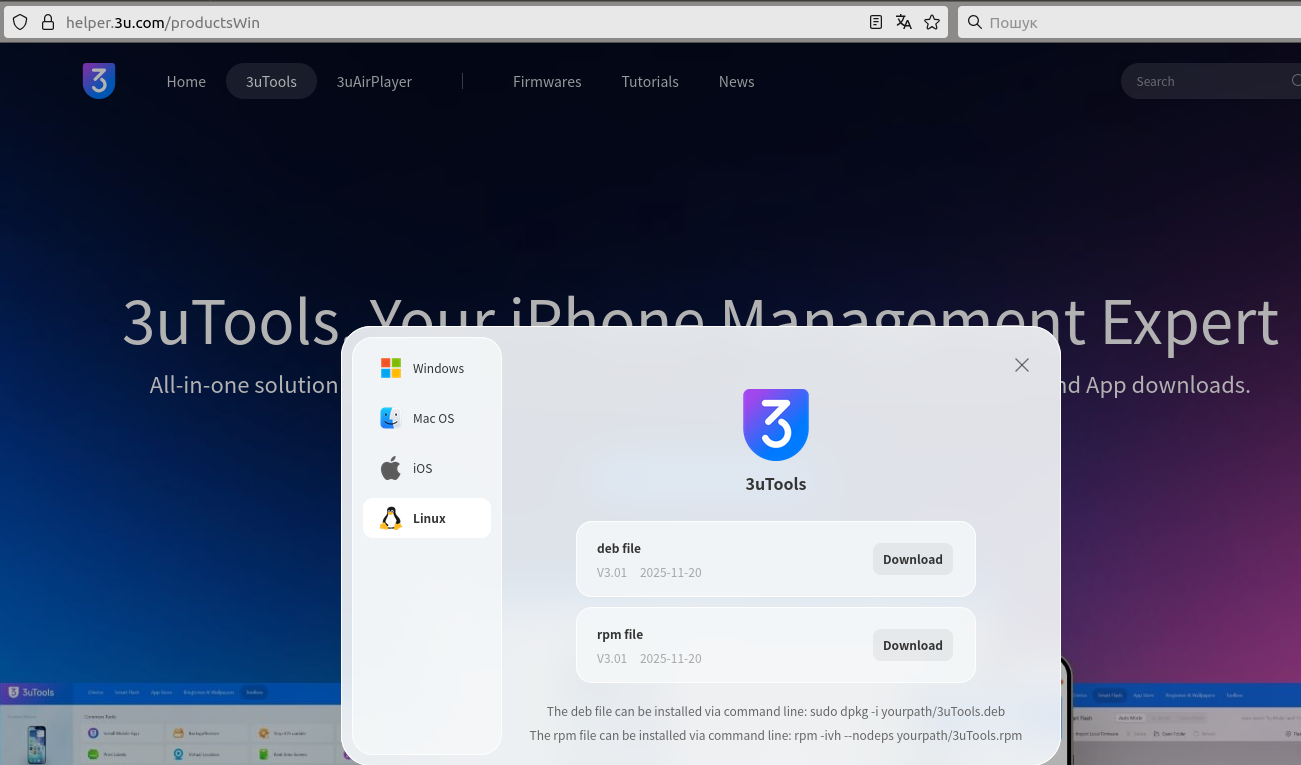Image resolution: width=1301 pixels, height=765 pixels.
Task: Select the iOS platform tab
Action: pos(427,468)
